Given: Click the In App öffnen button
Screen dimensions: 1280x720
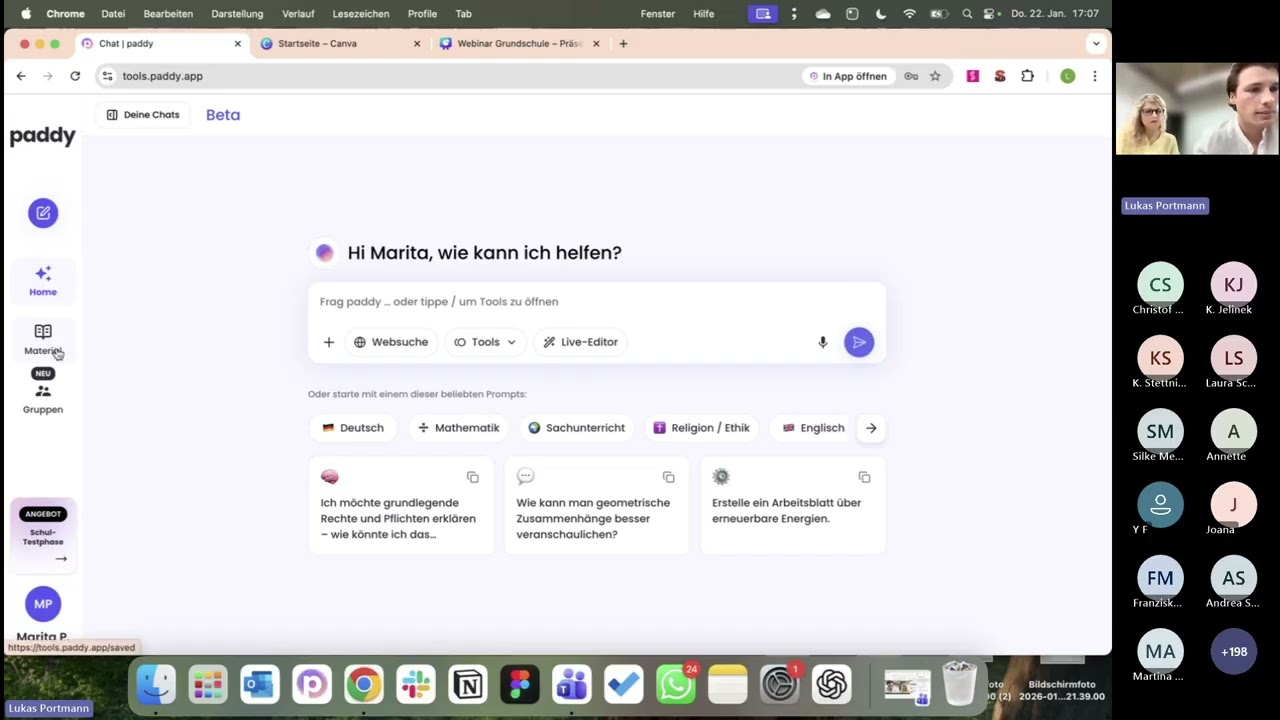Looking at the screenshot, I should (x=847, y=76).
